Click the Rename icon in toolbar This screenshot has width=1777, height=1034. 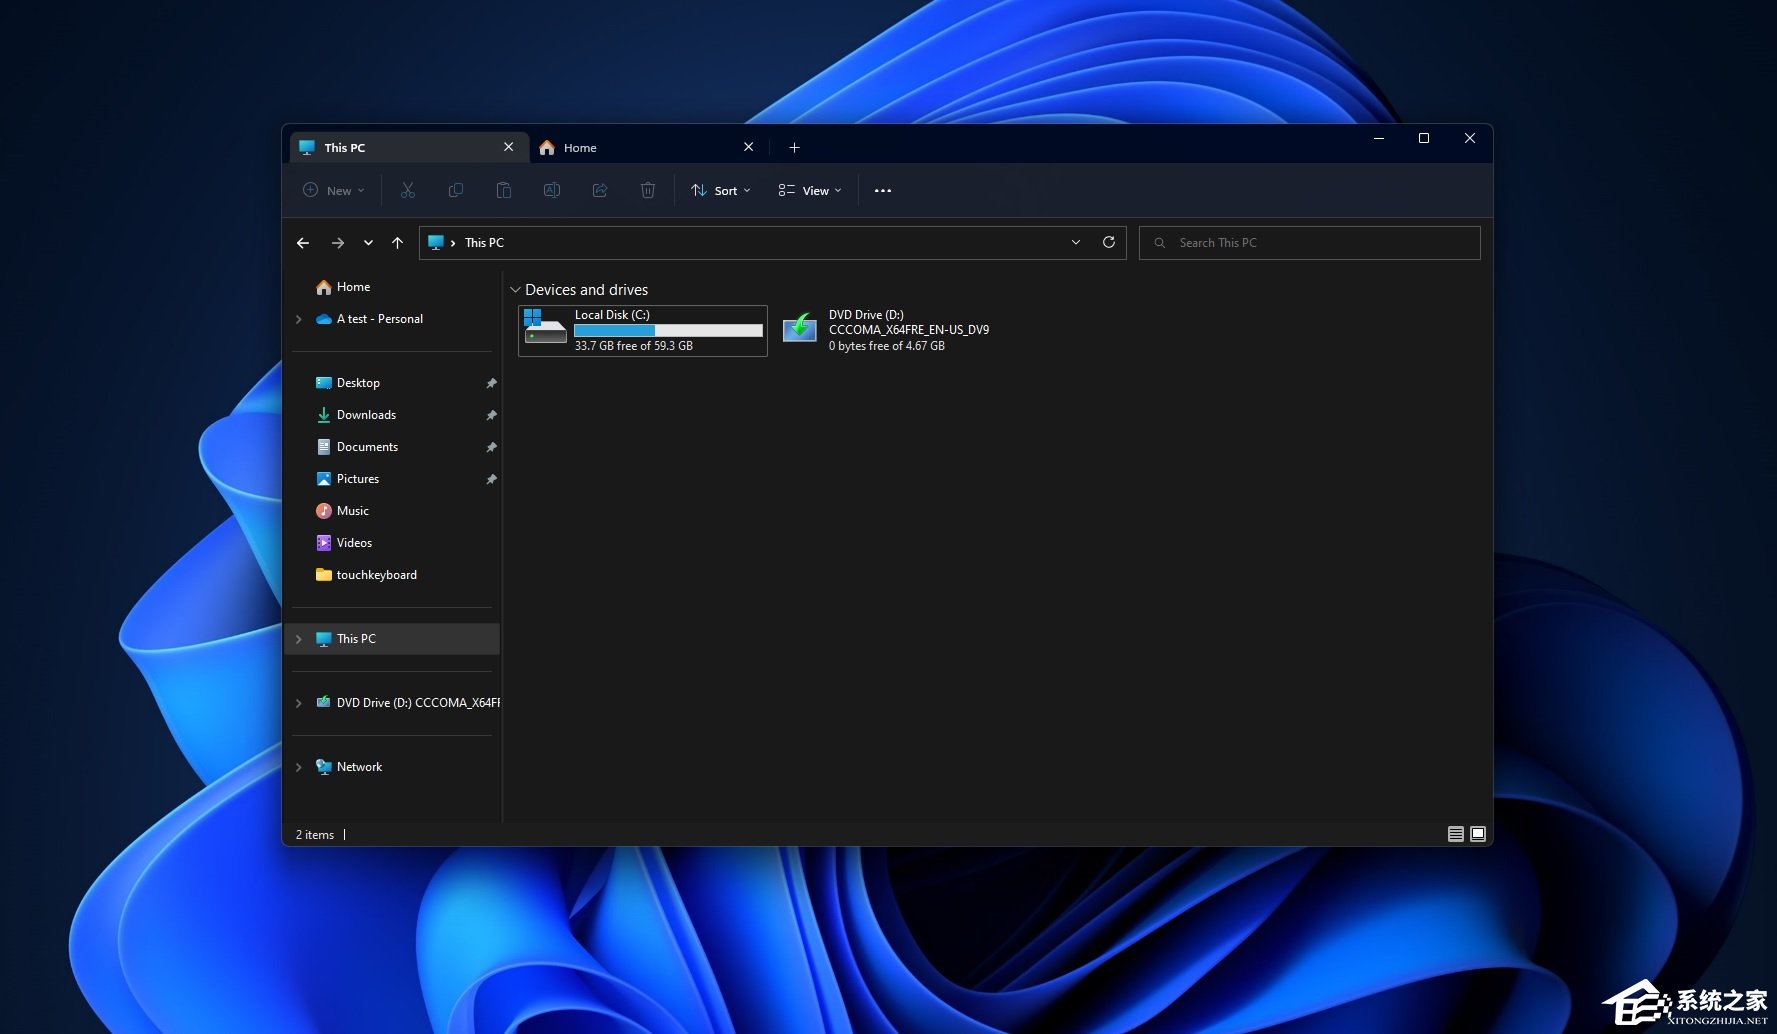click(552, 190)
